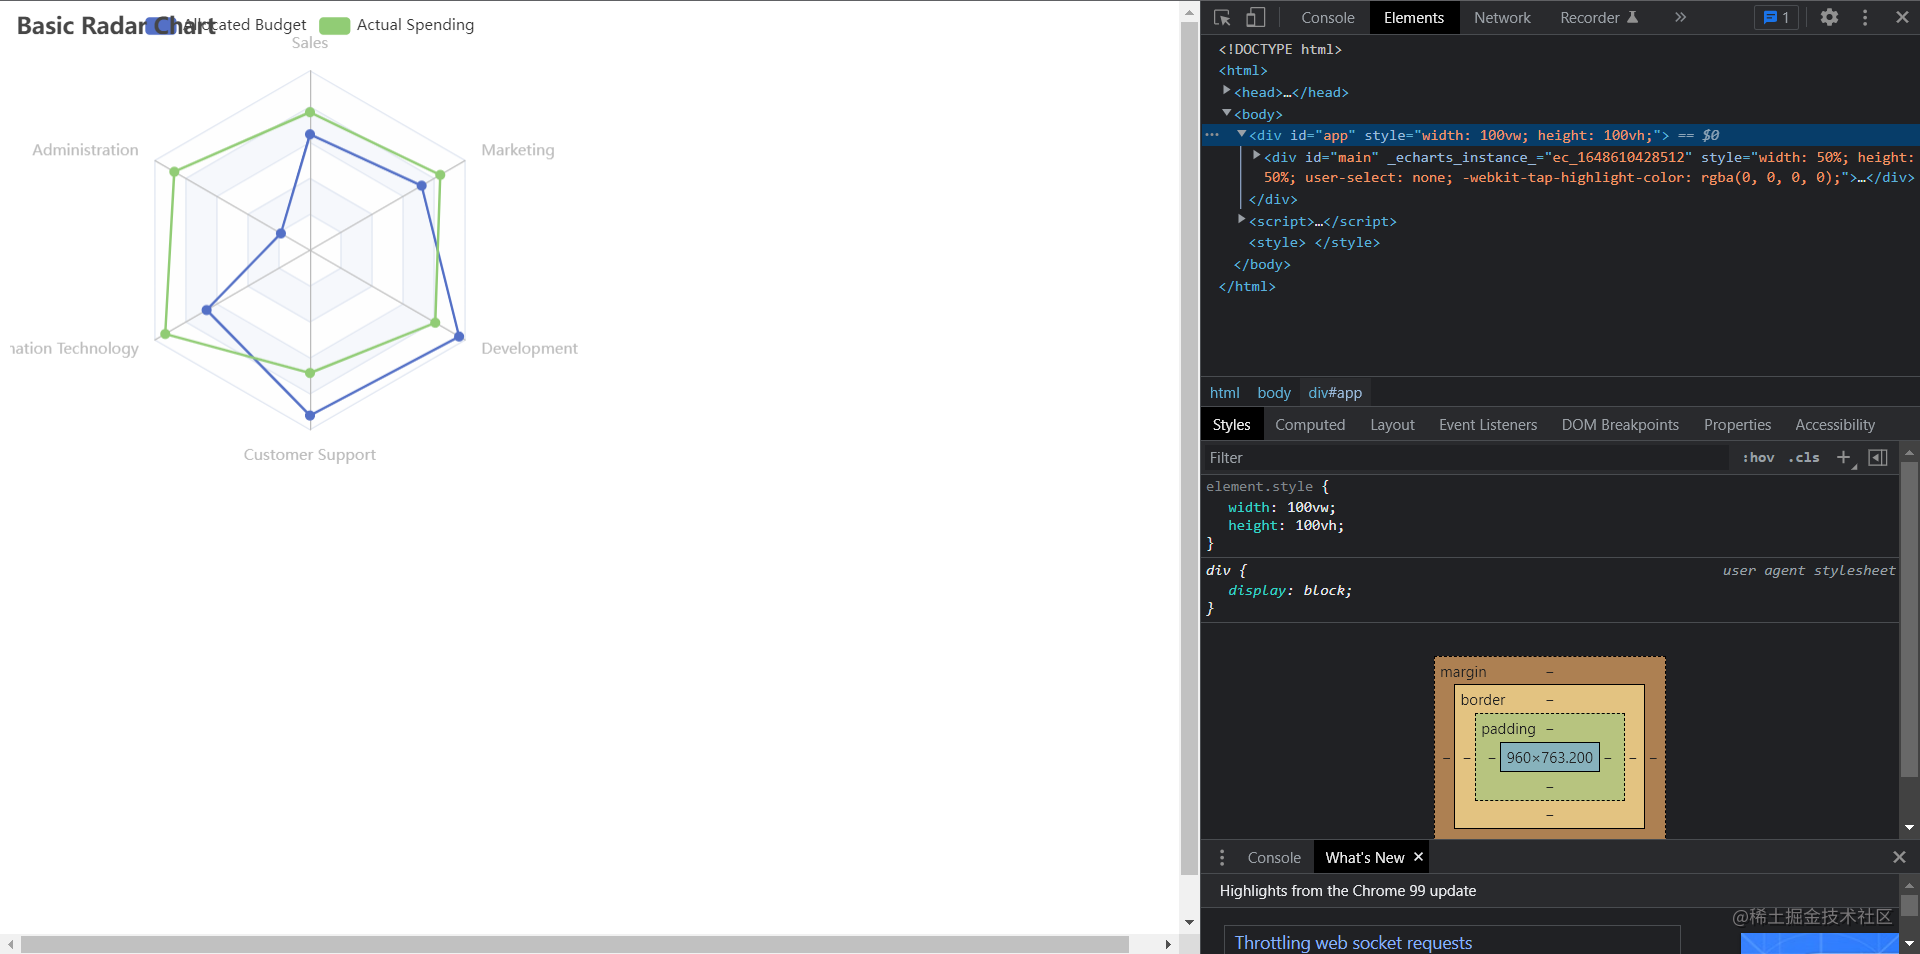
Task: Open DevTools settings gear
Action: click(1830, 17)
